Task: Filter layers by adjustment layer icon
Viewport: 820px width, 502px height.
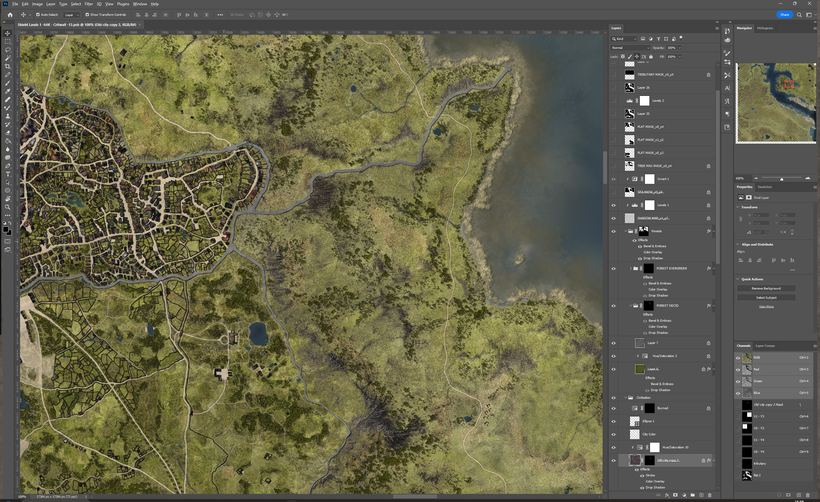Action: pos(651,39)
